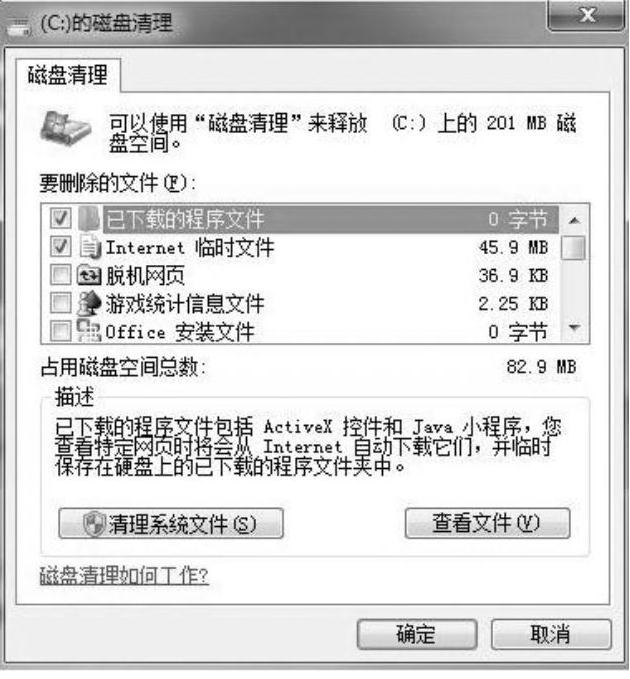This screenshot has height=679, width=630.
Task: Uncheck the Internet 临时文件 checkbox
Action: point(60,246)
